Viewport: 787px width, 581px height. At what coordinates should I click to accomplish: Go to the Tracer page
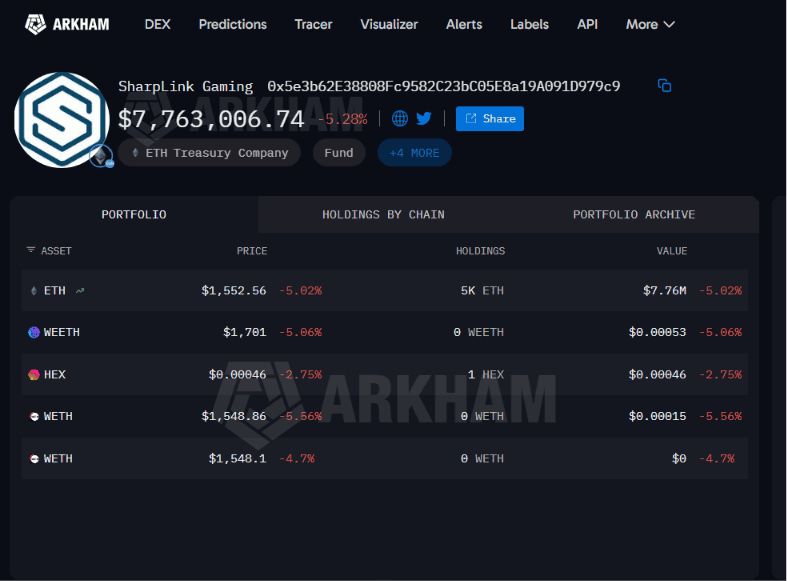[313, 24]
